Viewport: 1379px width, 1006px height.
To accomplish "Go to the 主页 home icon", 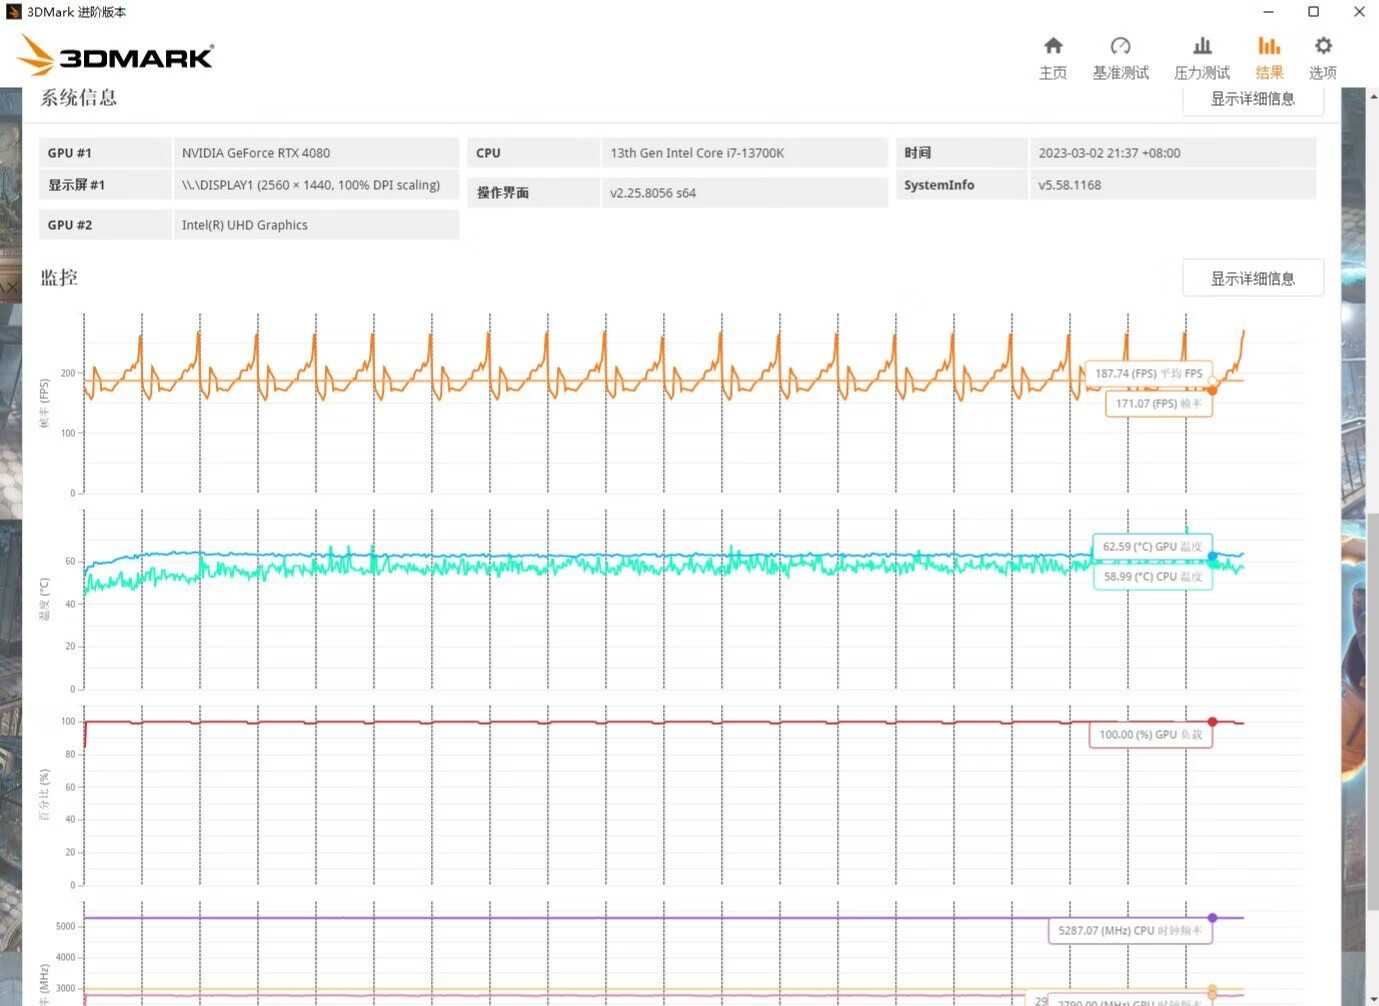I will [x=1053, y=46].
